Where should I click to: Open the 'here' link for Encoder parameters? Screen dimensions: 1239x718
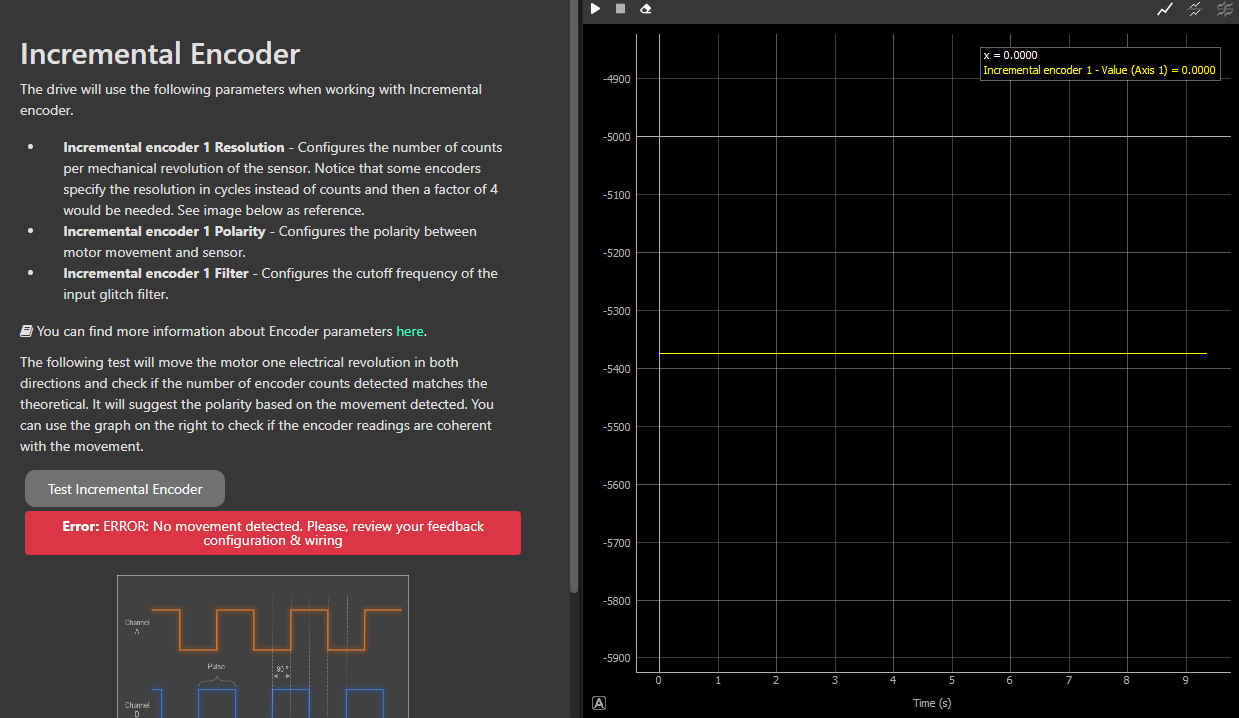[410, 331]
